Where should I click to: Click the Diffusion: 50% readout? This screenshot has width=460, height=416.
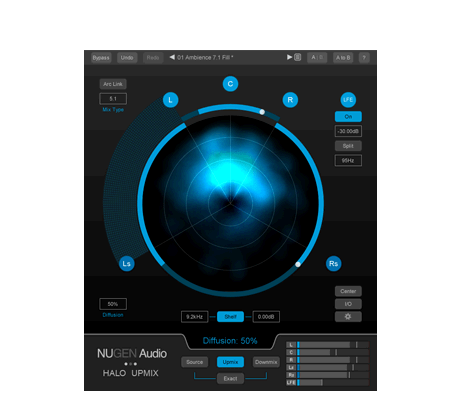[x=230, y=341]
